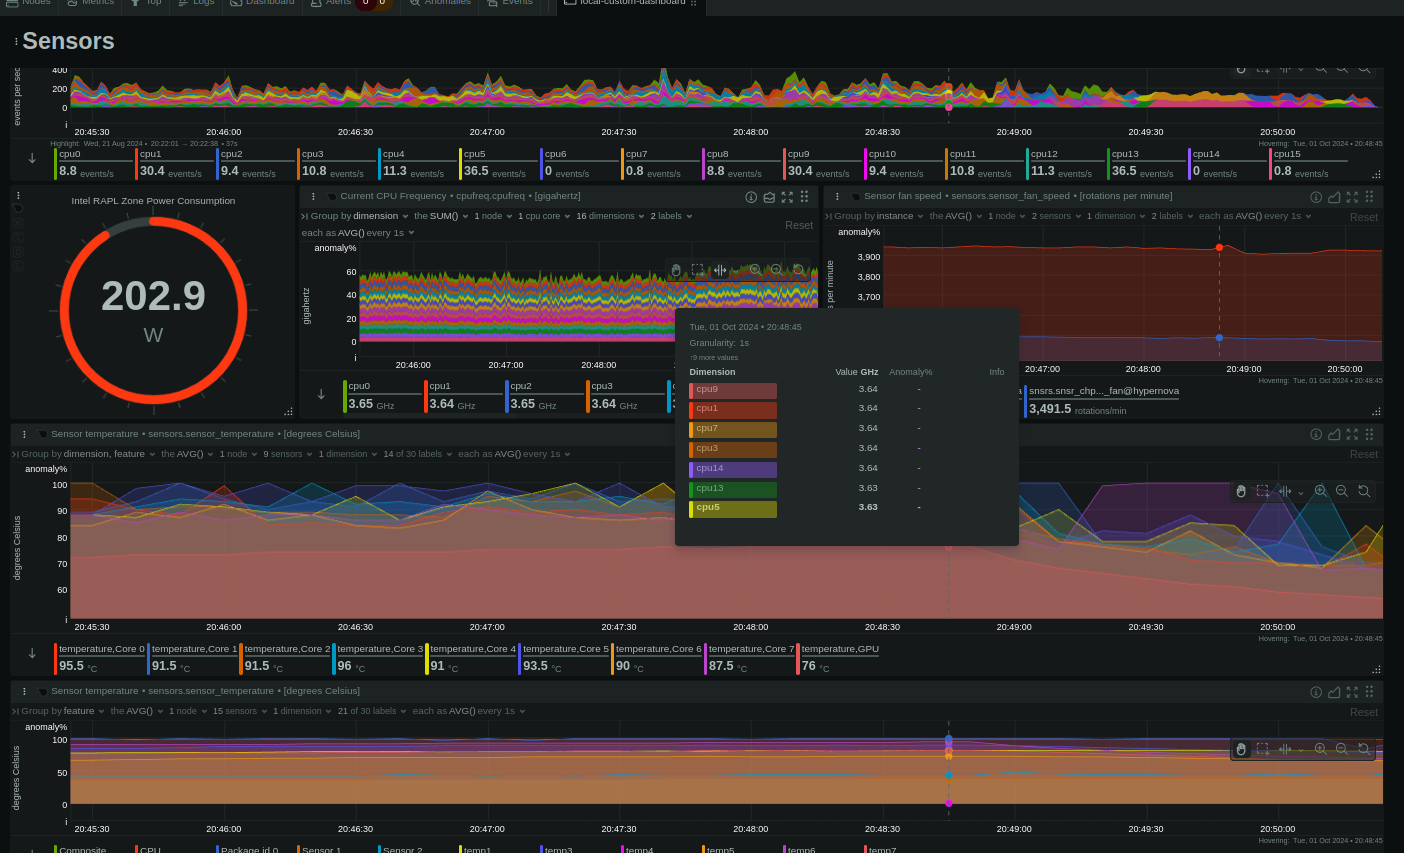This screenshot has width=1404, height=853.
Task: Change chart type on dimension-feature temperature chart
Action: (x=1334, y=434)
